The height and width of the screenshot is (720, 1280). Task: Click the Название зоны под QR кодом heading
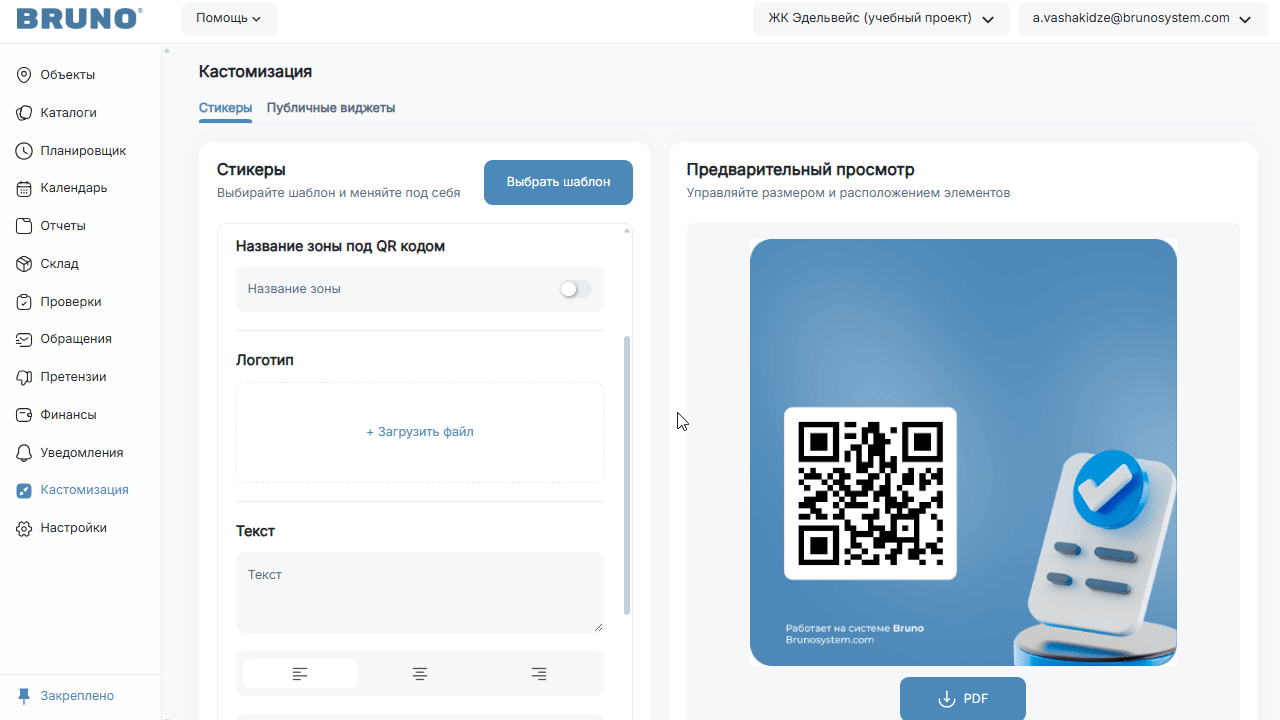click(x=340, y=246)
